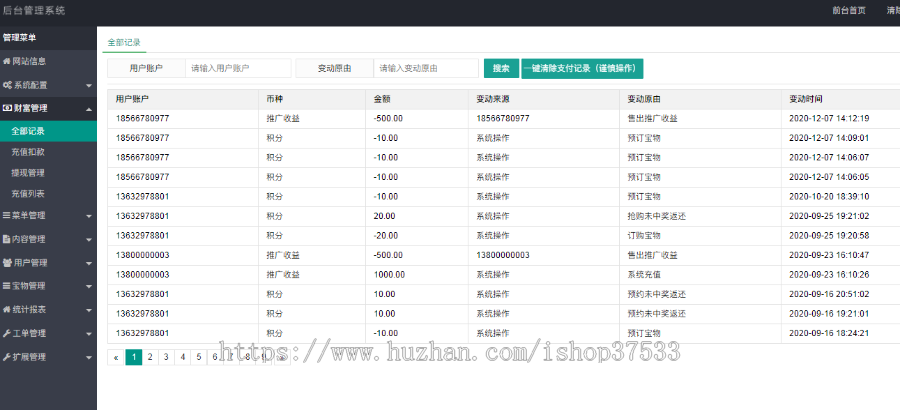Expand 菜单管理 with its dropdown arrow

[89, 216]
